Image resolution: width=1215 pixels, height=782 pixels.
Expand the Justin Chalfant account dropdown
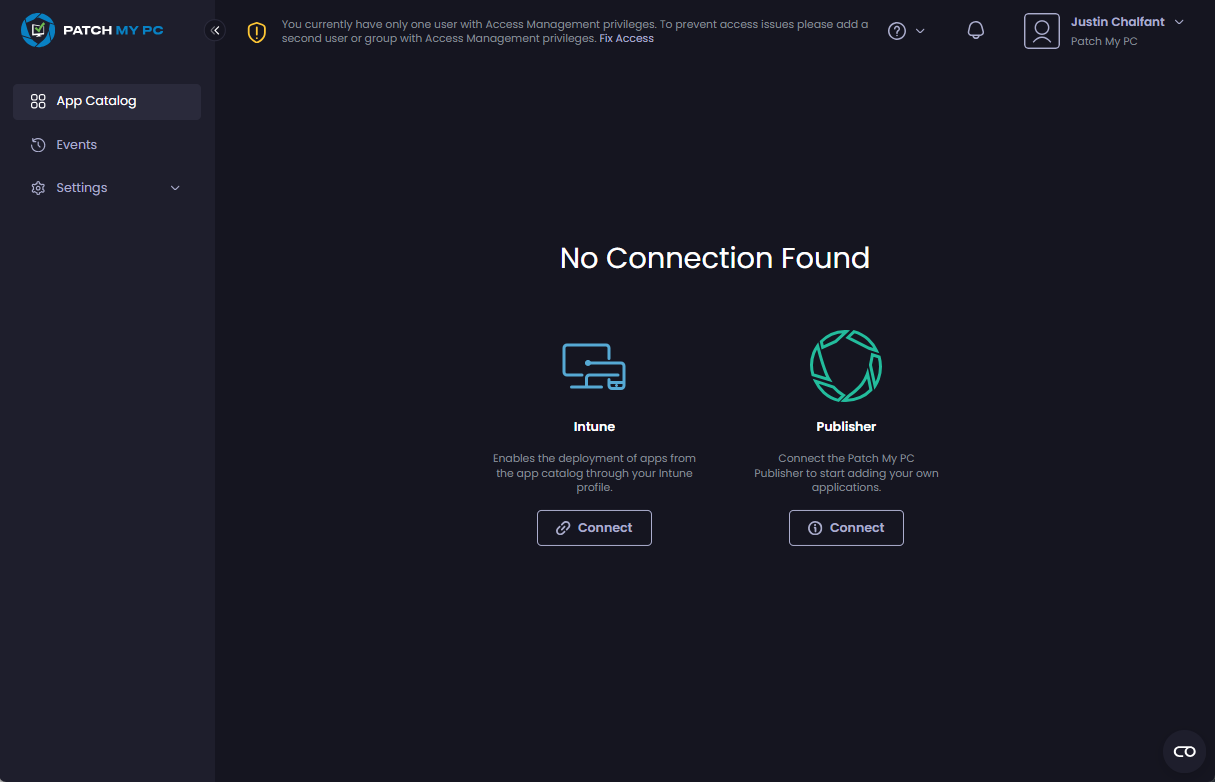tap(1179, 22)
